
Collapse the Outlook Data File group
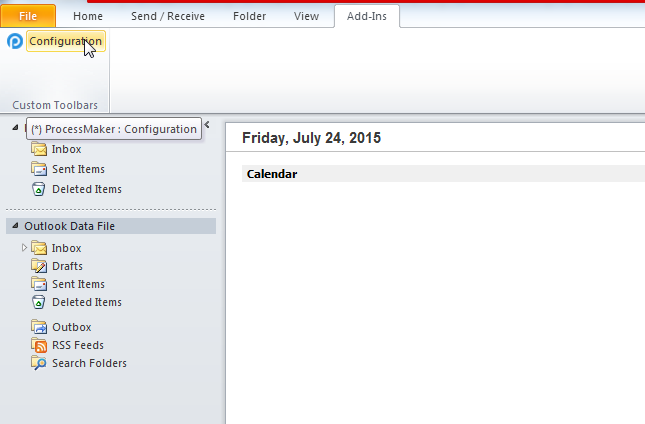[14, 226]
